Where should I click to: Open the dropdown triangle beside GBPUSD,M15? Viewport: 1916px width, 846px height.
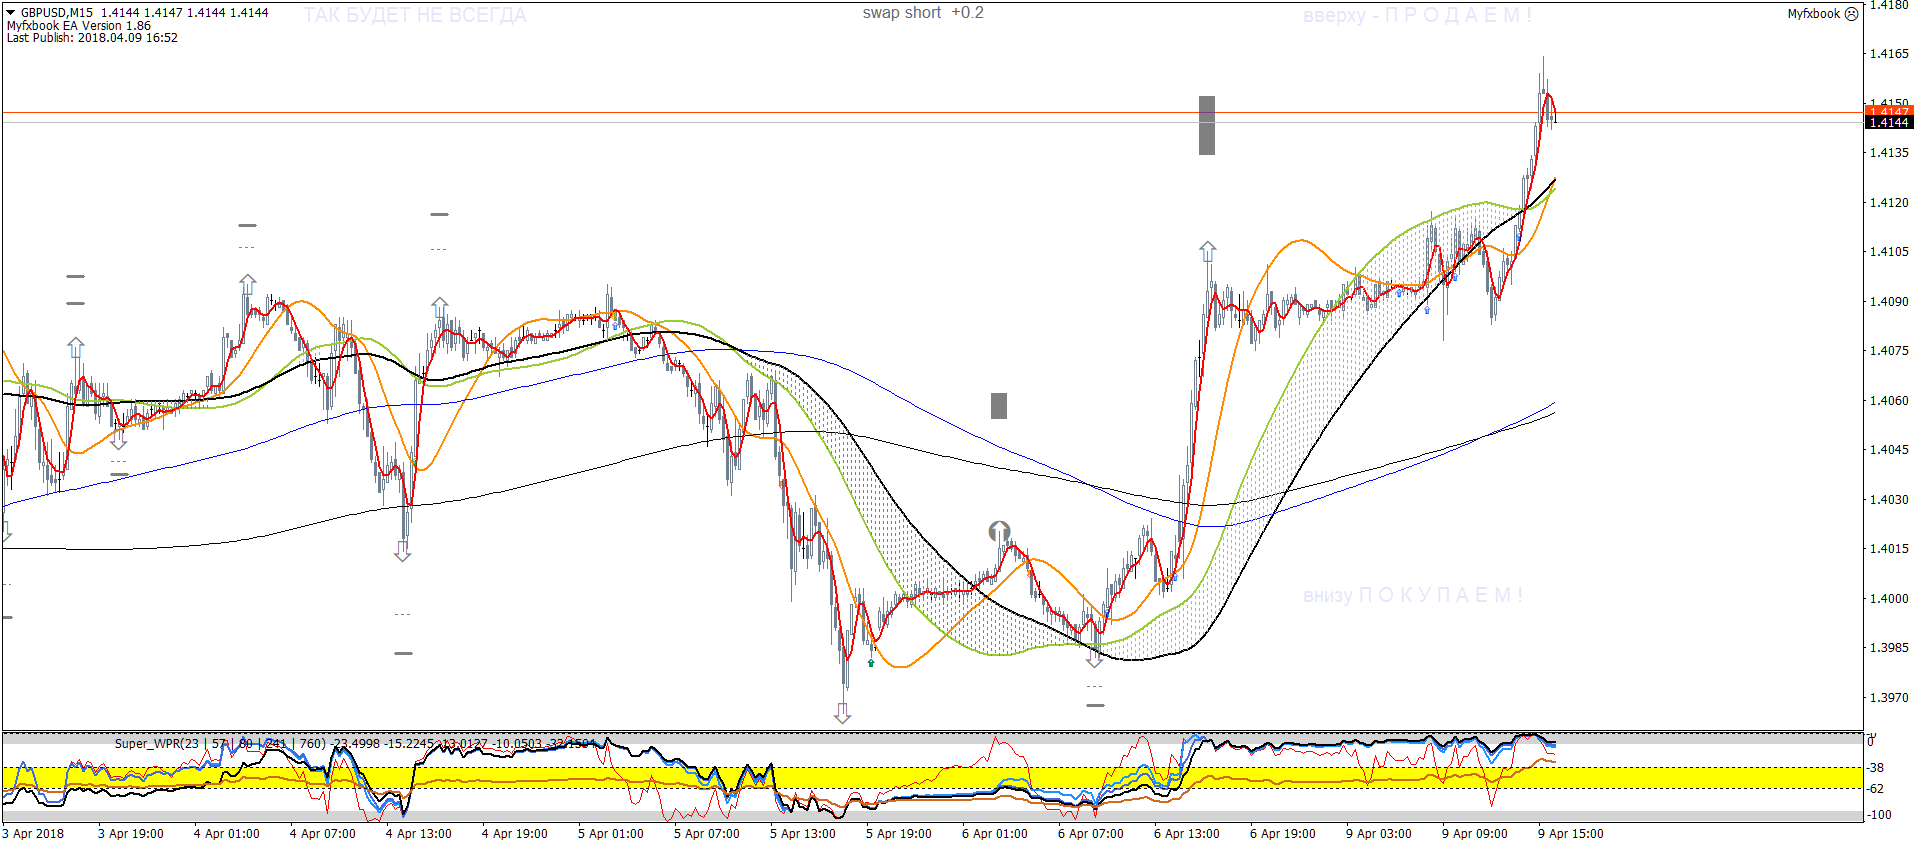[x=11, y=13]
